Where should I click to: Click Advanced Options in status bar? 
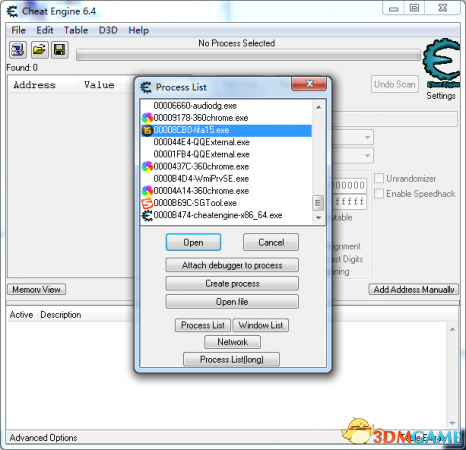43,438
